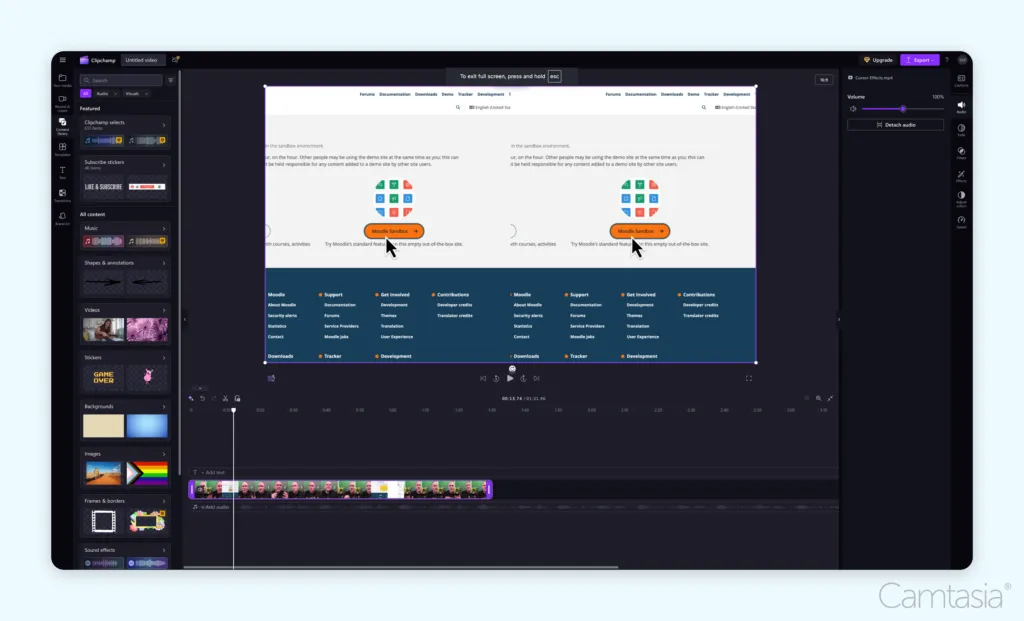
Task: Open the Fade properties icon
Action: coord(961,130)
